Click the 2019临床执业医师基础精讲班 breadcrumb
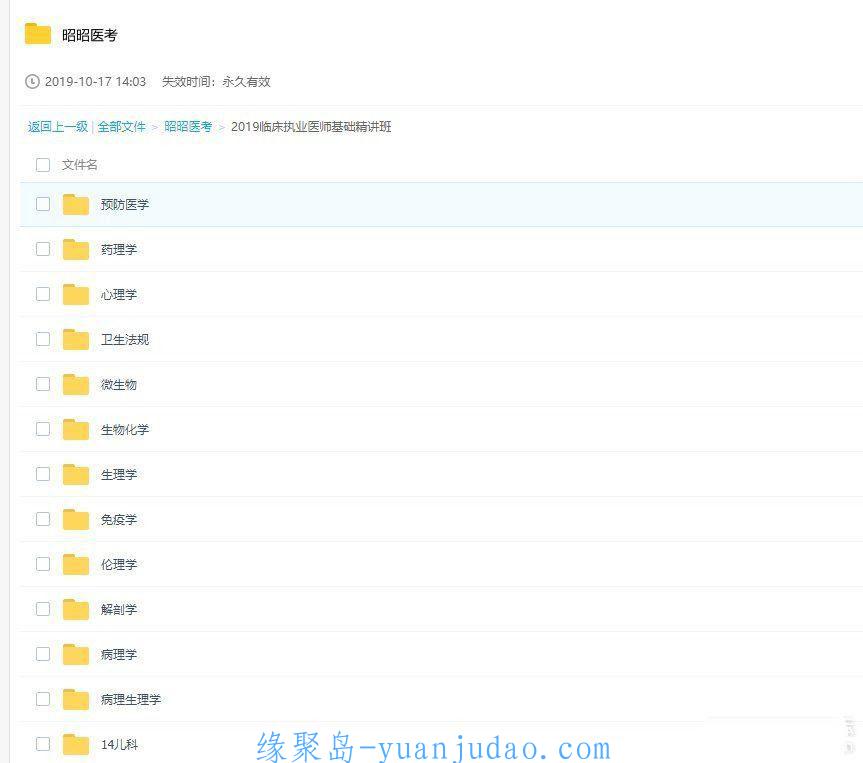Screen dimensions: 863x763 [x=311, y=127]
